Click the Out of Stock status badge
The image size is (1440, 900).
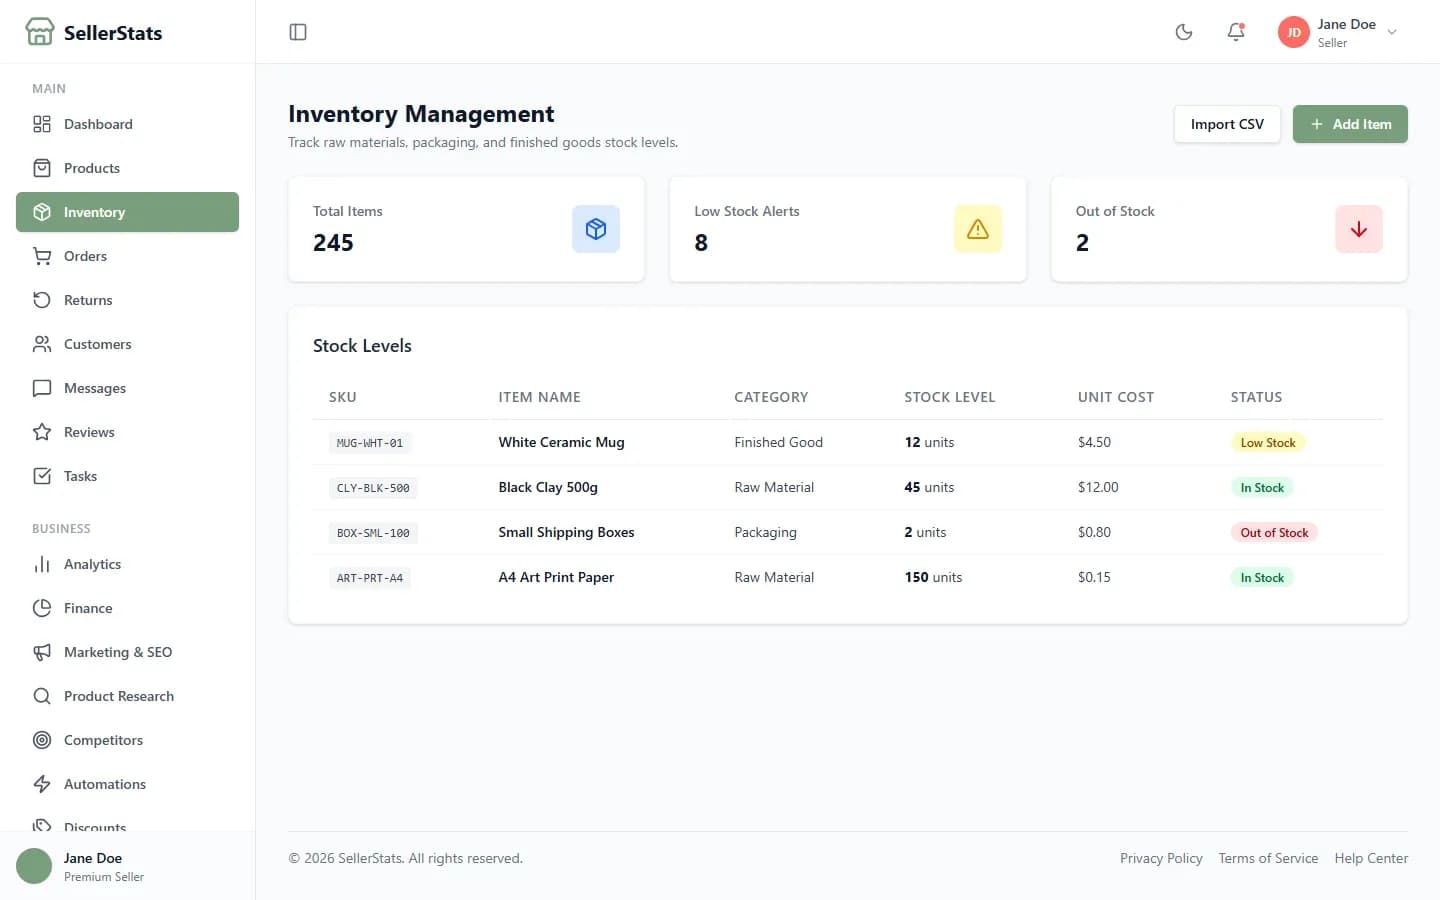(1274, 533)
